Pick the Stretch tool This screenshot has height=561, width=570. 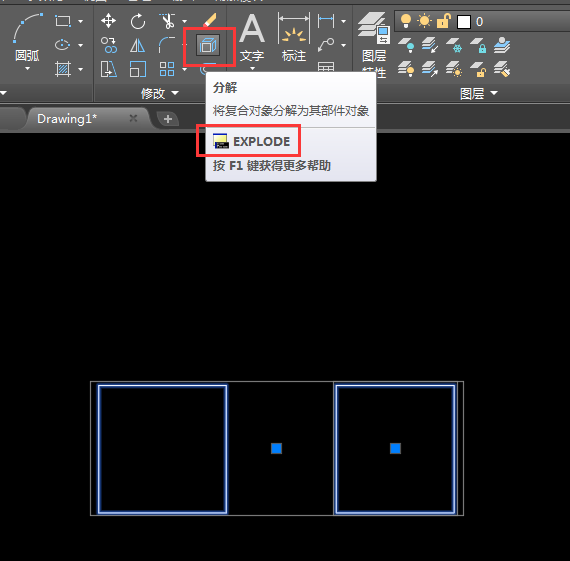108,69
